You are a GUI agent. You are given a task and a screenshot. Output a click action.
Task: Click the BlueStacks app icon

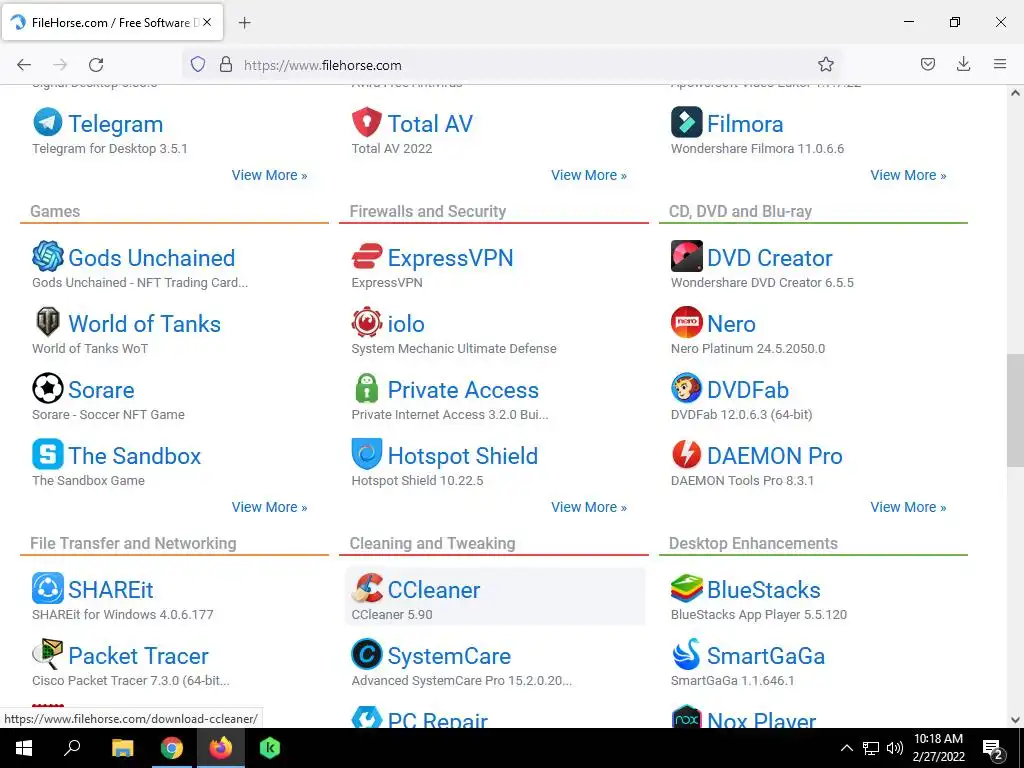point(686,588)
